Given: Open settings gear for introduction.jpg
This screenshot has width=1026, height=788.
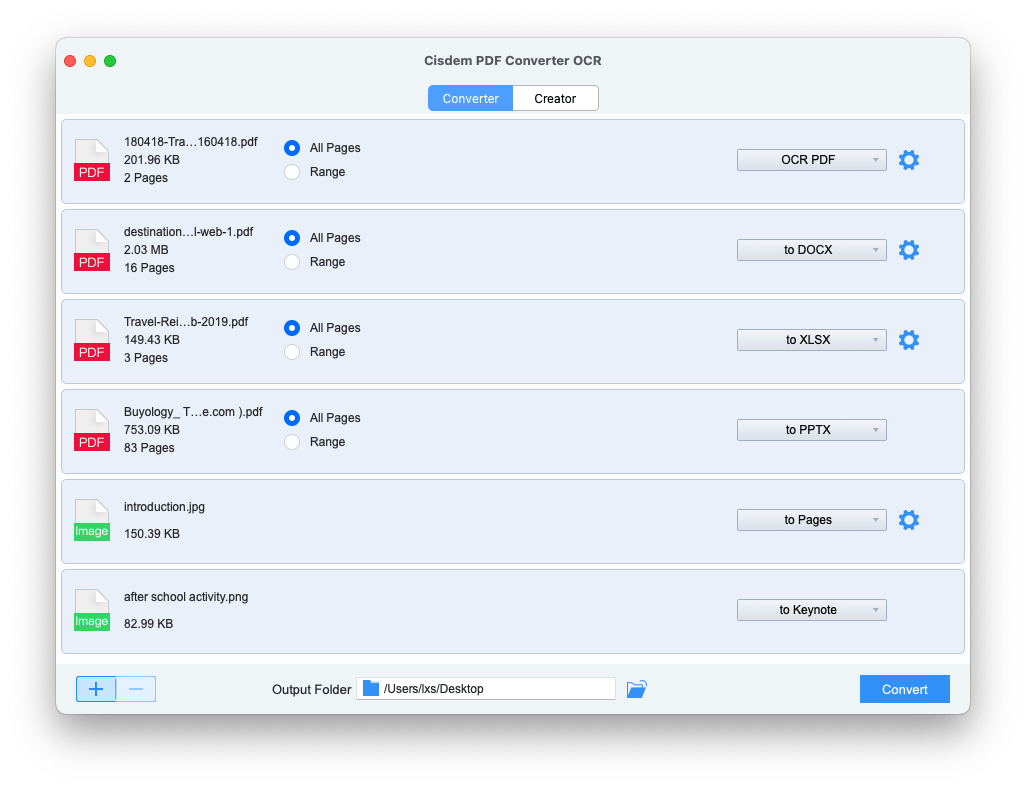Looking at the screenshot, I should coord(908,520).
